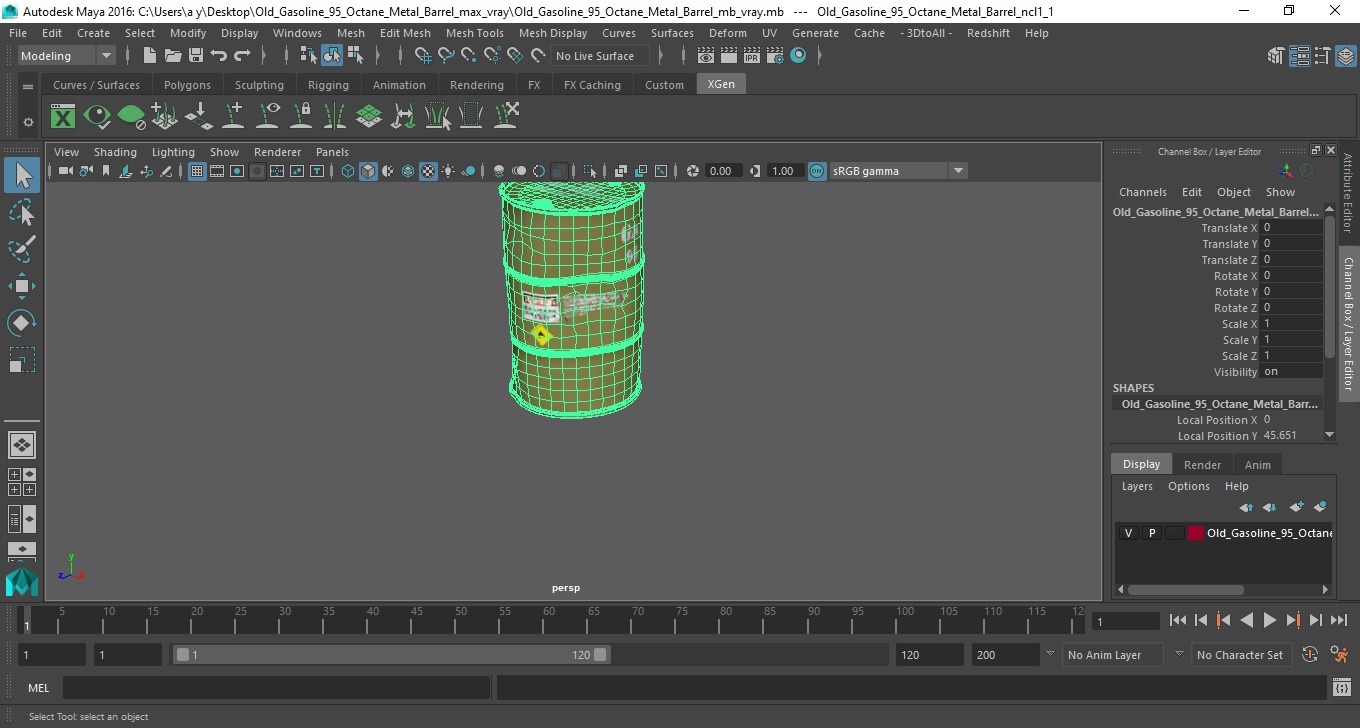The image size is (1360, 728).
Task: Toggle layer playback P box
Action: tap(1151, 533)
